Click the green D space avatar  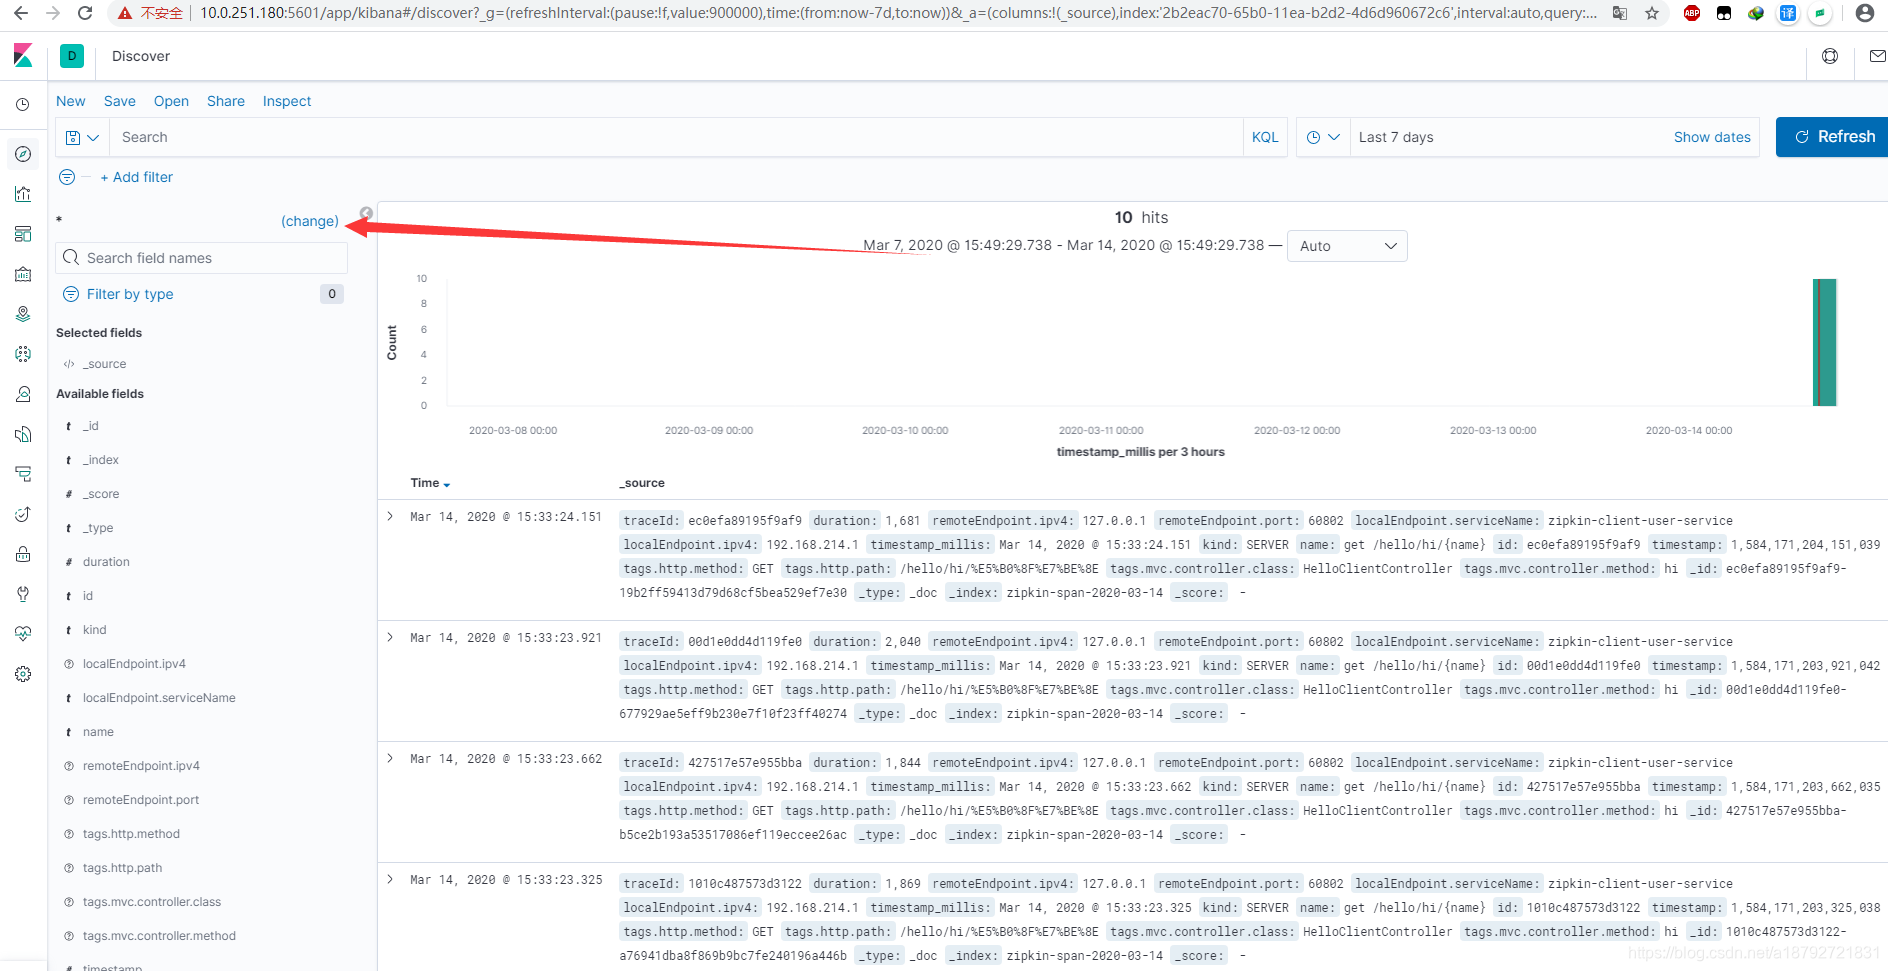[72, 56]
